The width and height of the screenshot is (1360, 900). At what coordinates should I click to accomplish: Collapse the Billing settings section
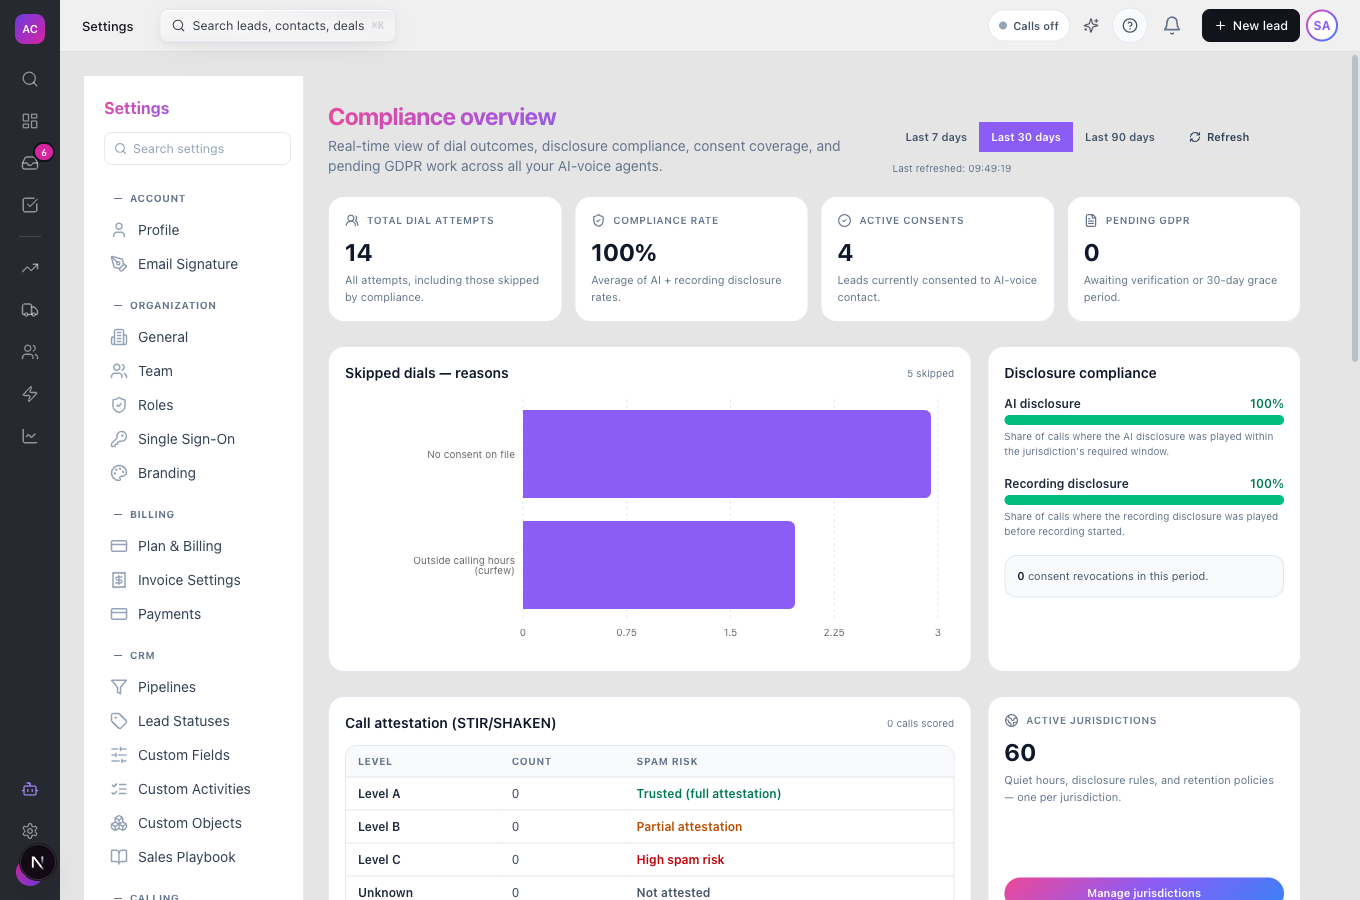(144, 515)
